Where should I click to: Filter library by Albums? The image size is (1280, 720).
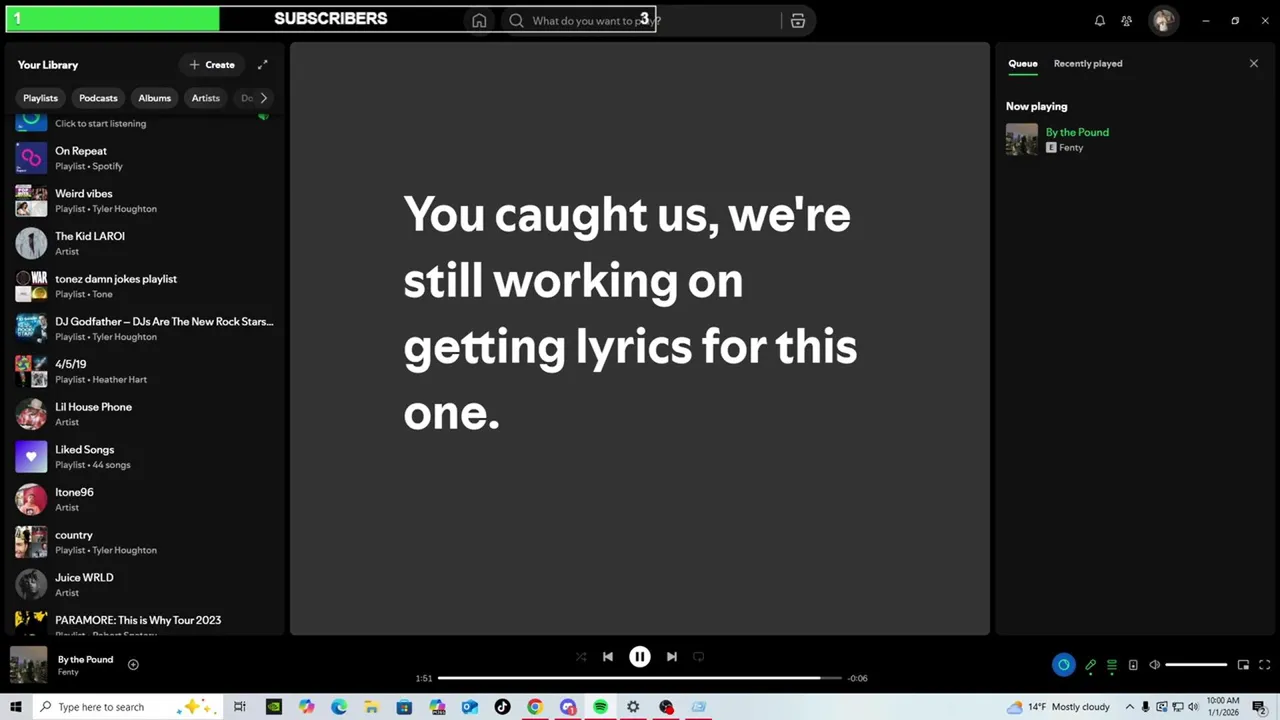point(154,98)
